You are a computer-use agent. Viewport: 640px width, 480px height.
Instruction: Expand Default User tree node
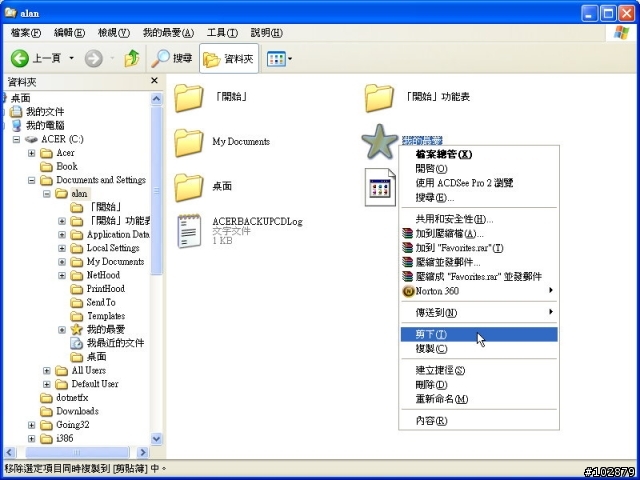pyautogui.click(x=47, y=384)
